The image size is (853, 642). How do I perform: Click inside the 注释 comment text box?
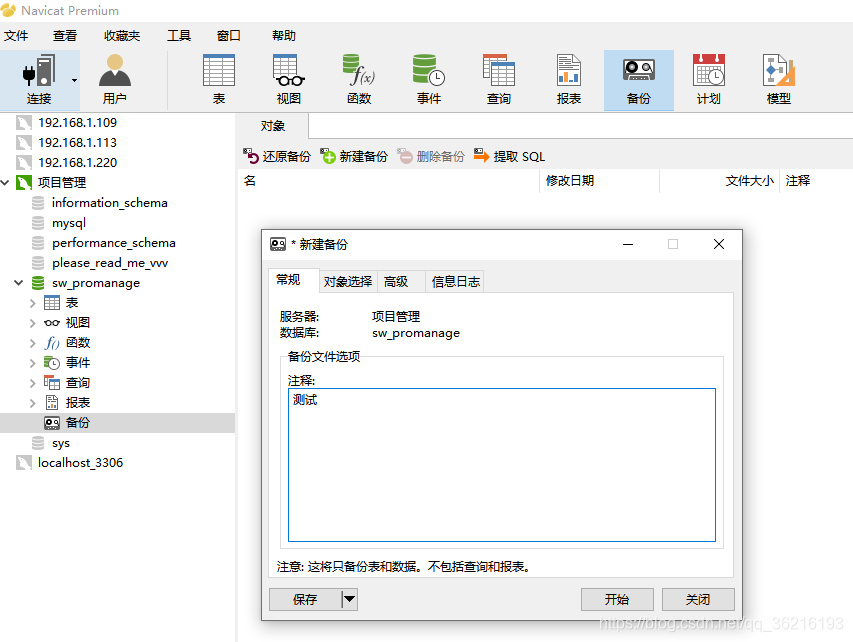tap(502, 465)
